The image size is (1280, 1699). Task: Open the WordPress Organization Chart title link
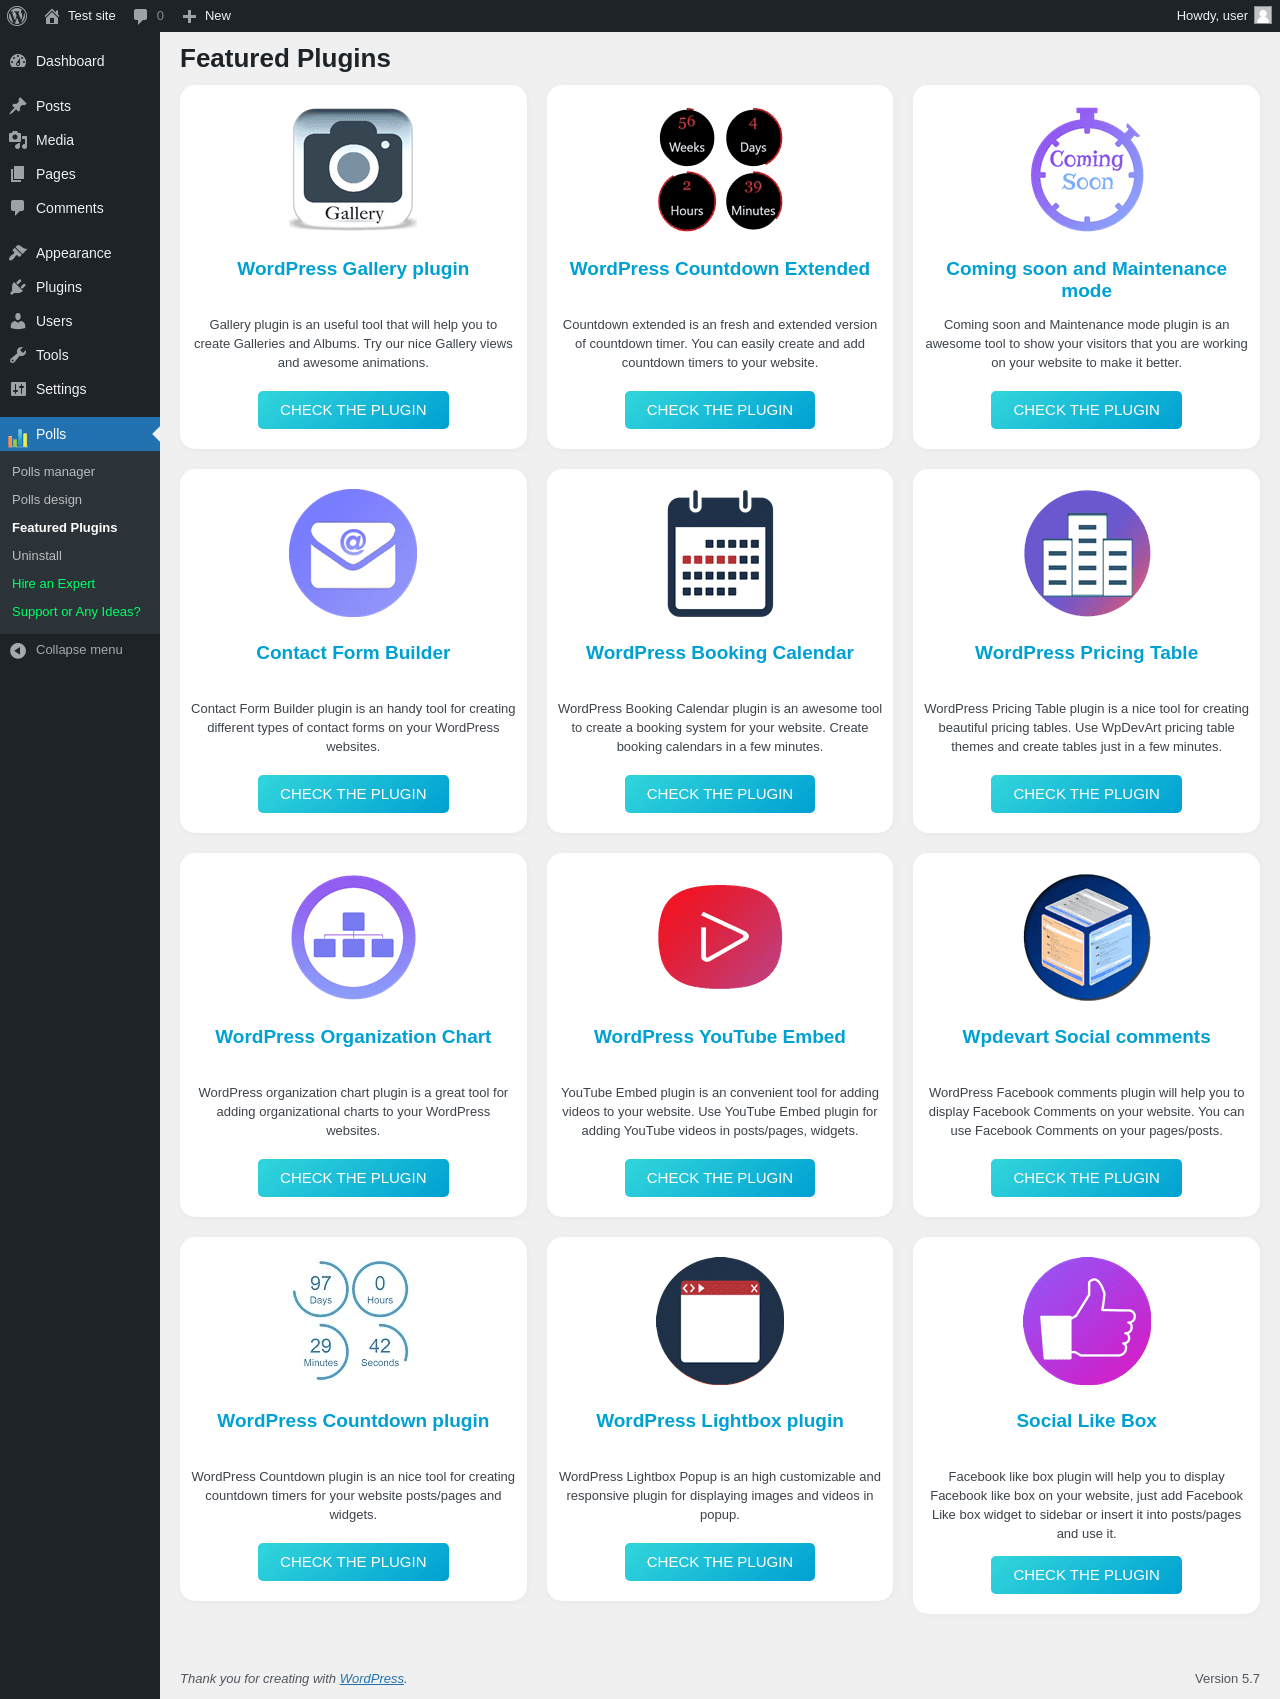pyautogui.click(x=353, y=1037)
